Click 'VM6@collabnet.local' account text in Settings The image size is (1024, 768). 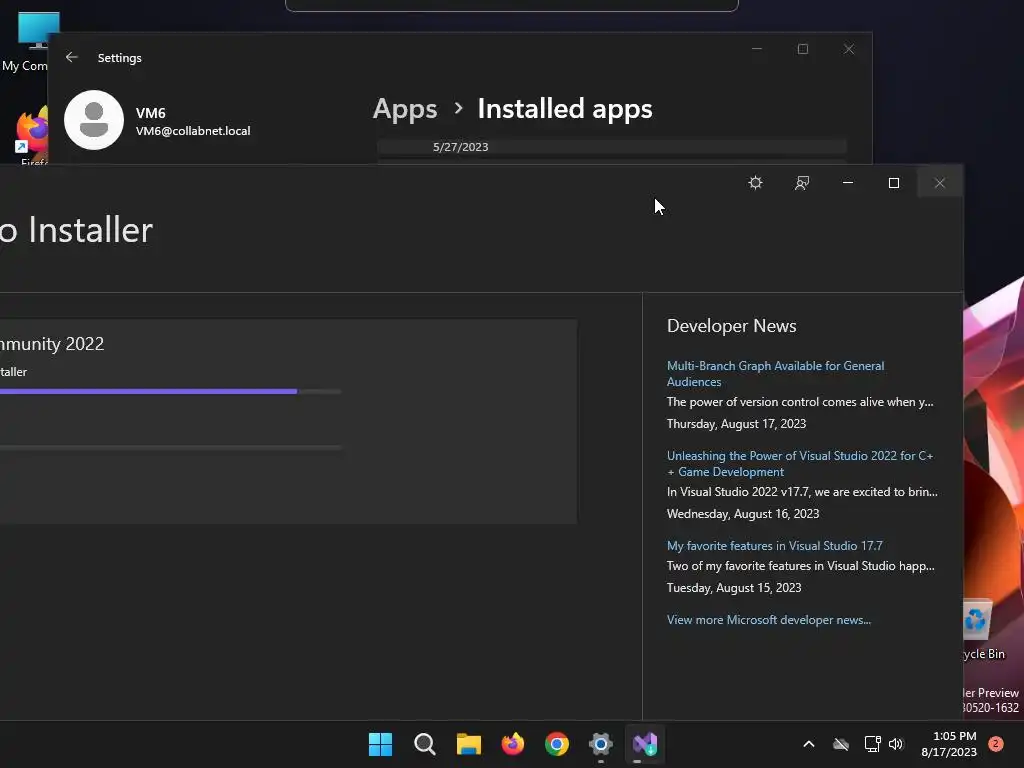(193, 131)
